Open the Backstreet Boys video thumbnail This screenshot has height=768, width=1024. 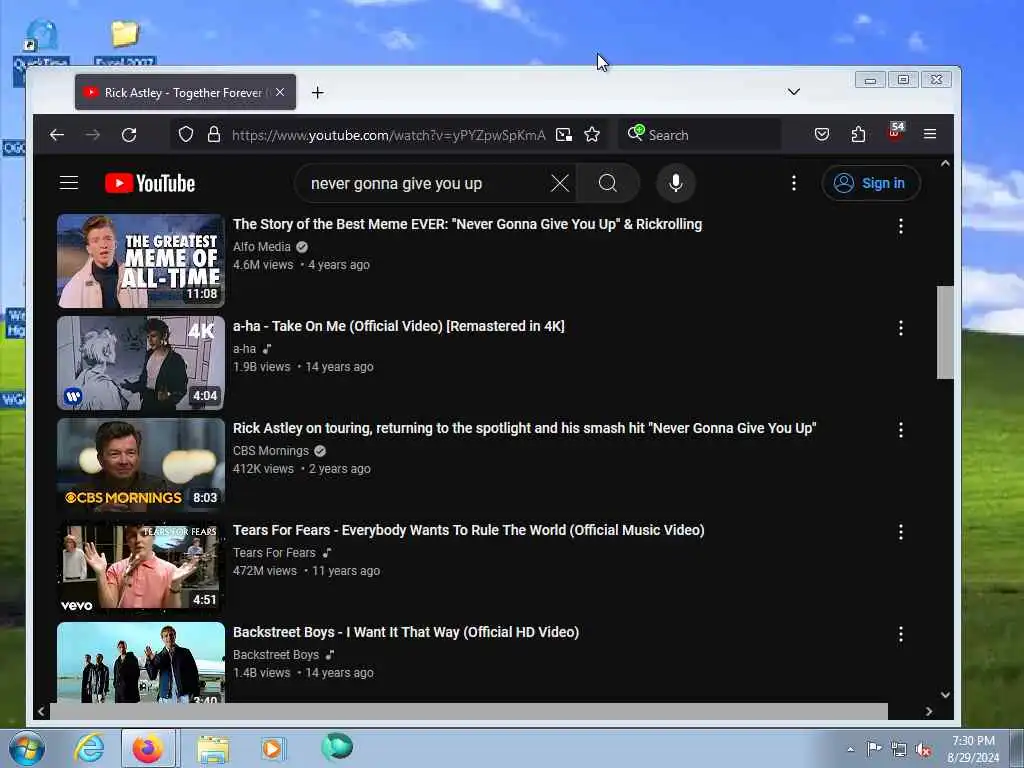click(140, 662)
